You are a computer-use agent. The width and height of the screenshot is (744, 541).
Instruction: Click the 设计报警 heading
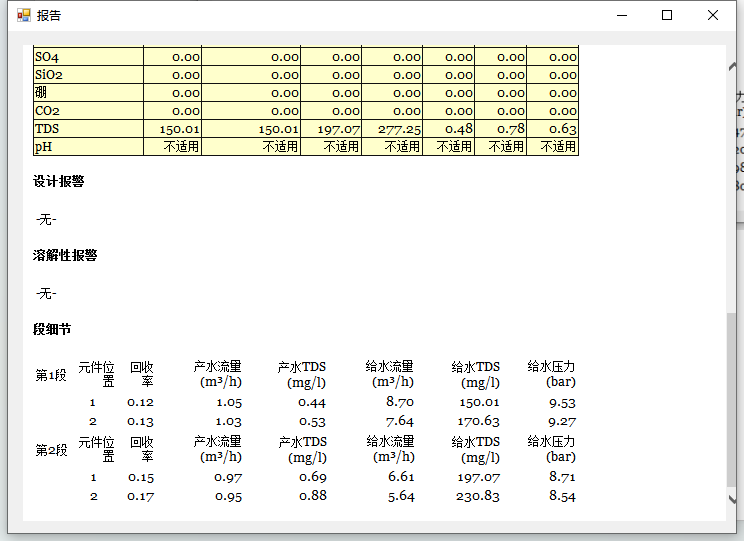59,182
